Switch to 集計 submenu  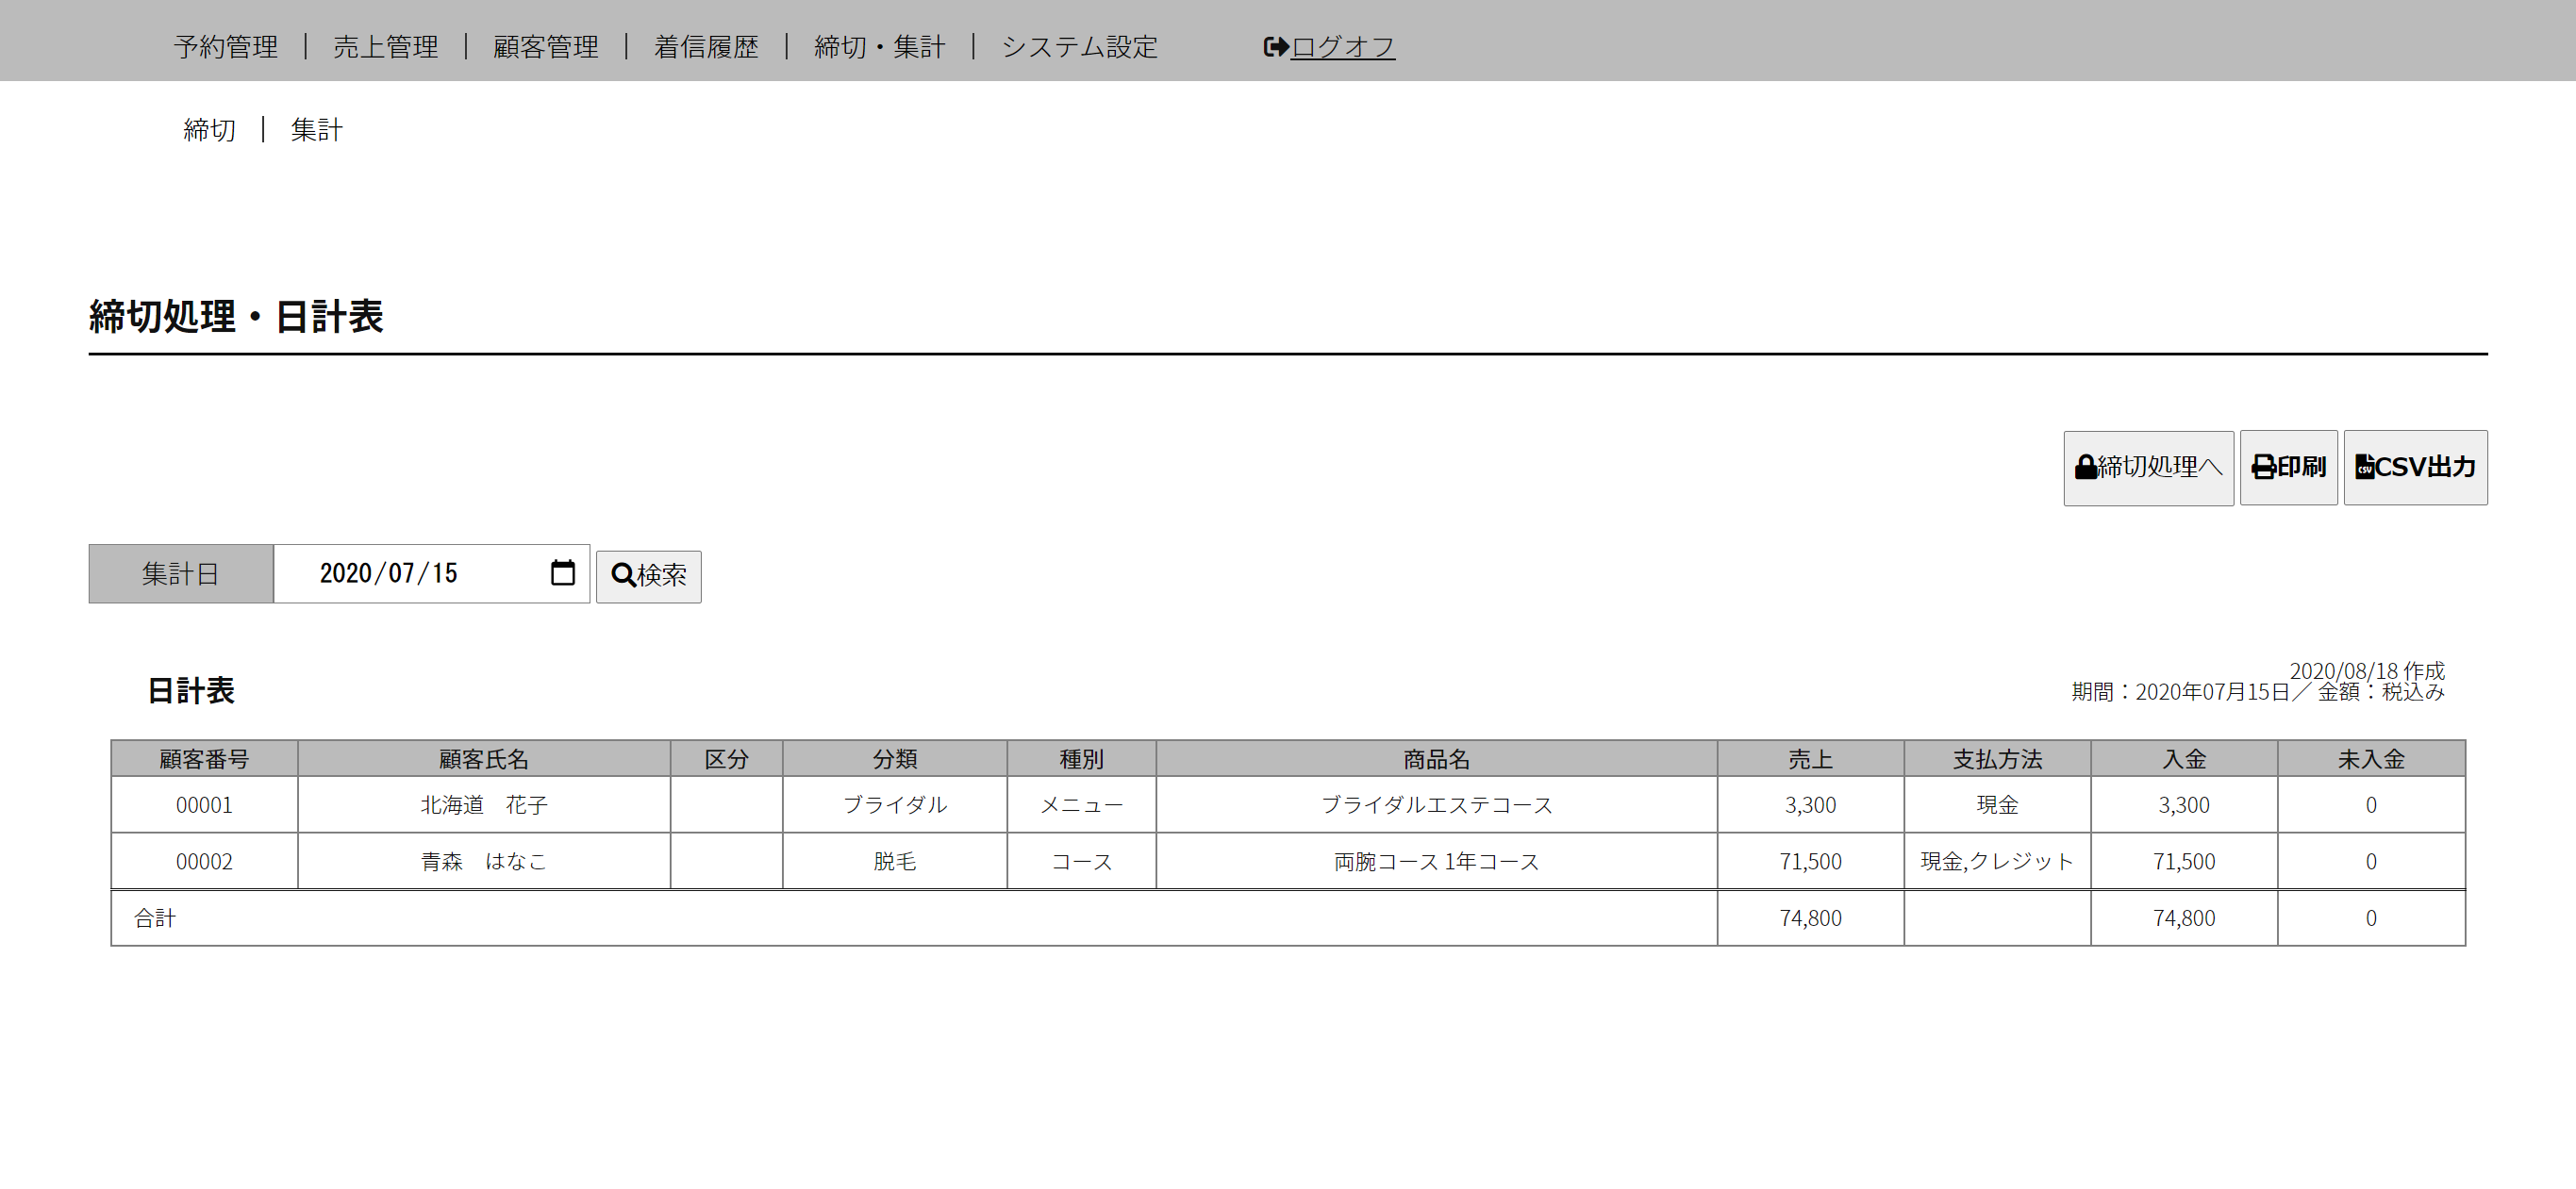click(x=316, y=130)
